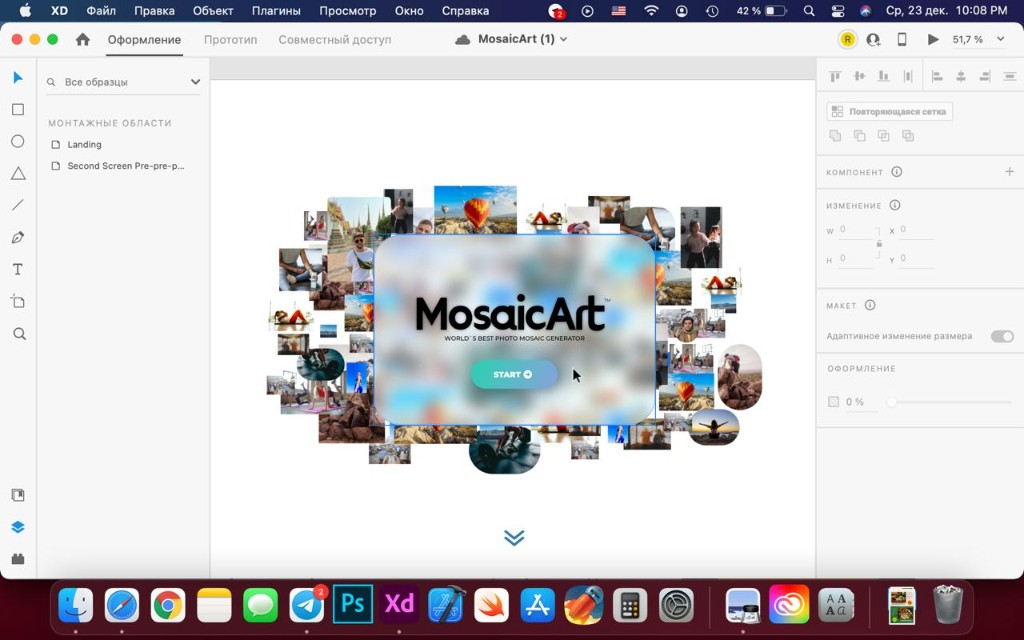Select the Ellipse tool
The width and height of the screenshot is (1024, 640).
18,141
